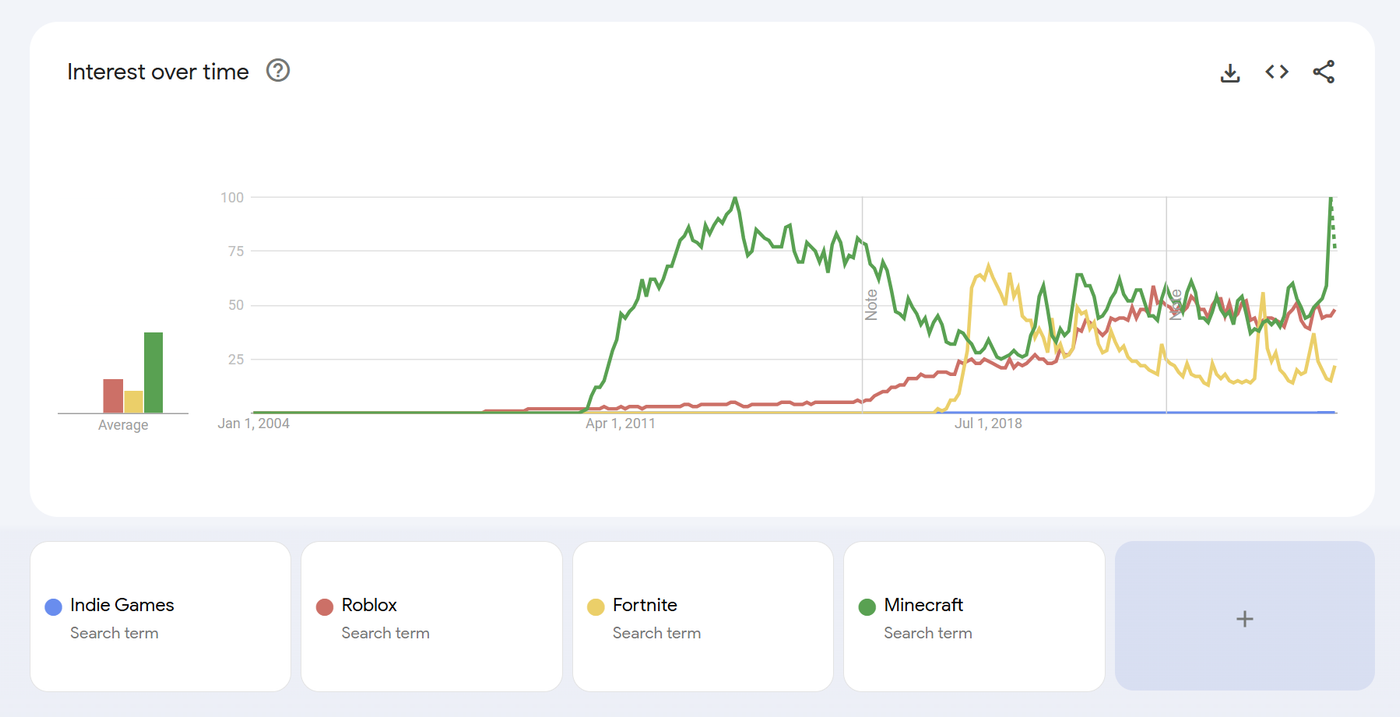The image size is (1400, 717).
Task: Open the help icon beside Interest over time
Action: click(x=278, y=71)
